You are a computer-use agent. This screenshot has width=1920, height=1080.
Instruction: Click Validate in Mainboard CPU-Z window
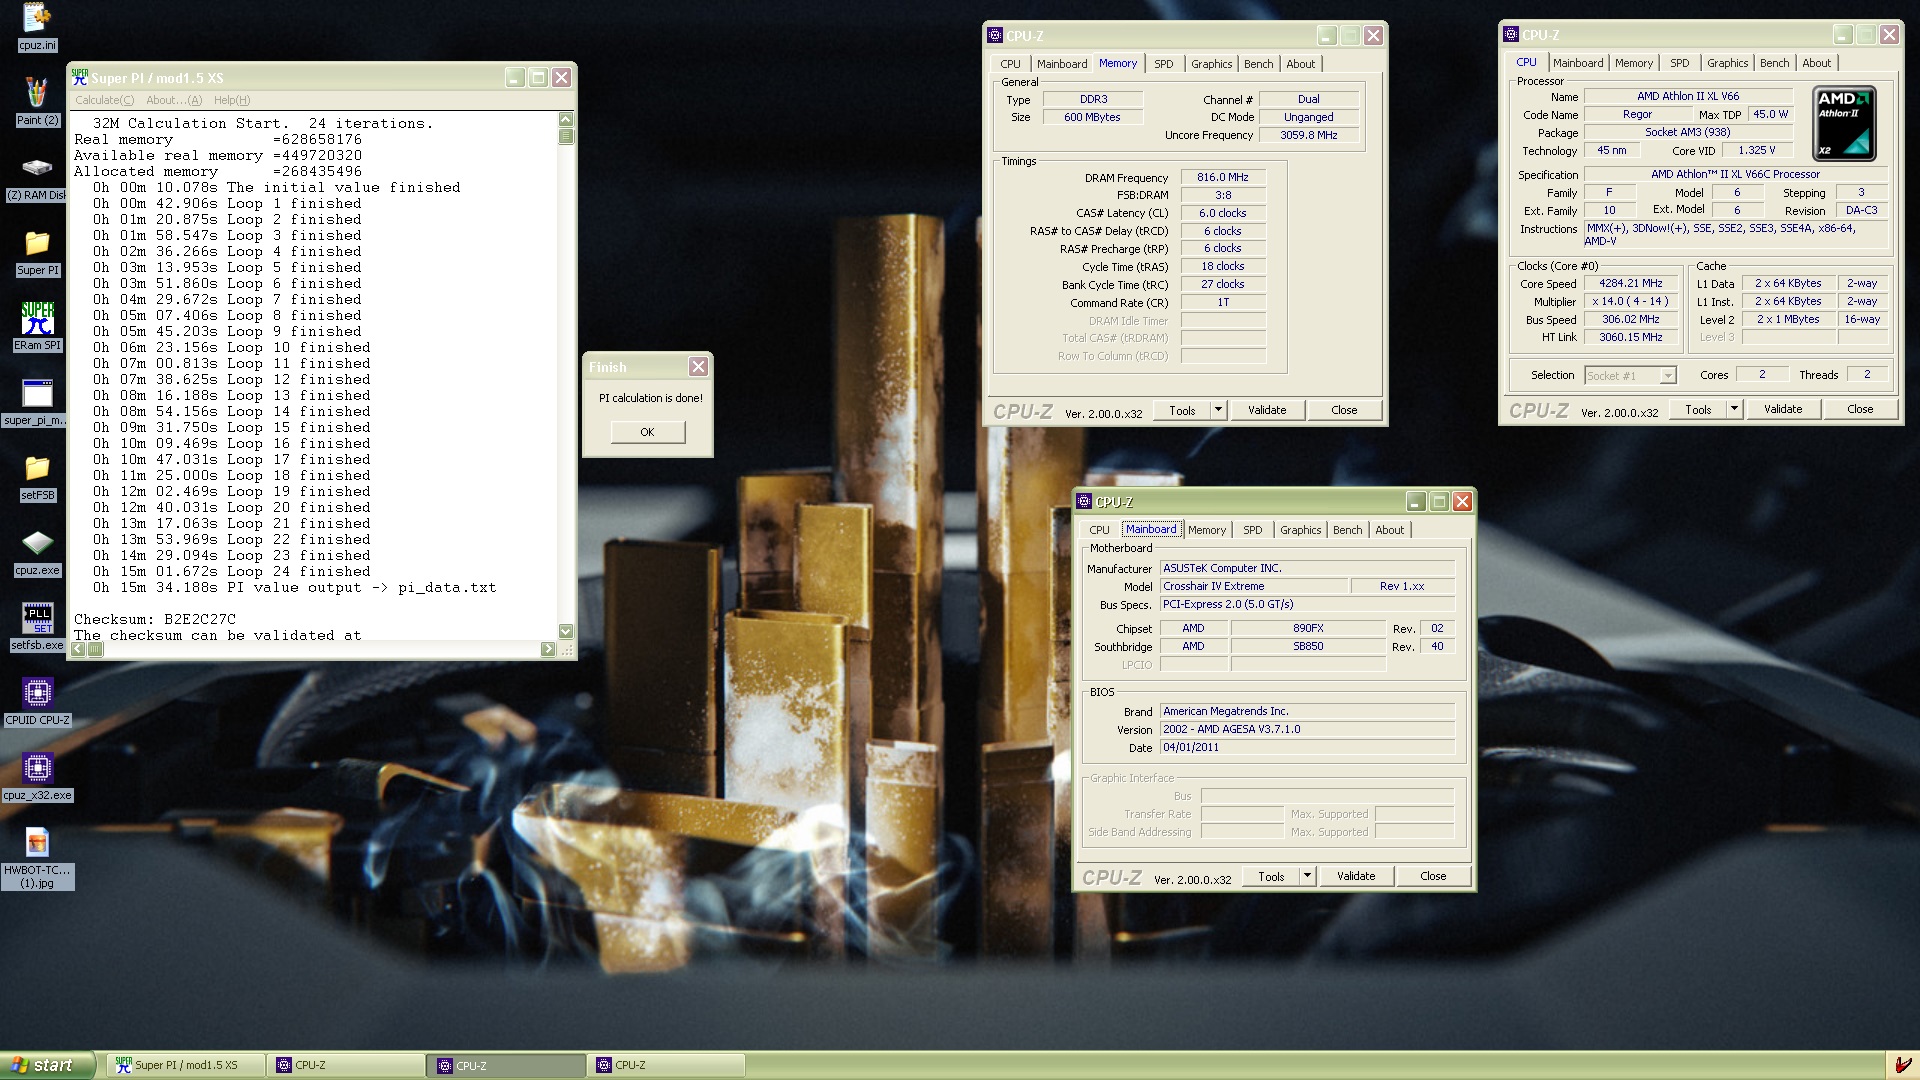point(1356,876)
